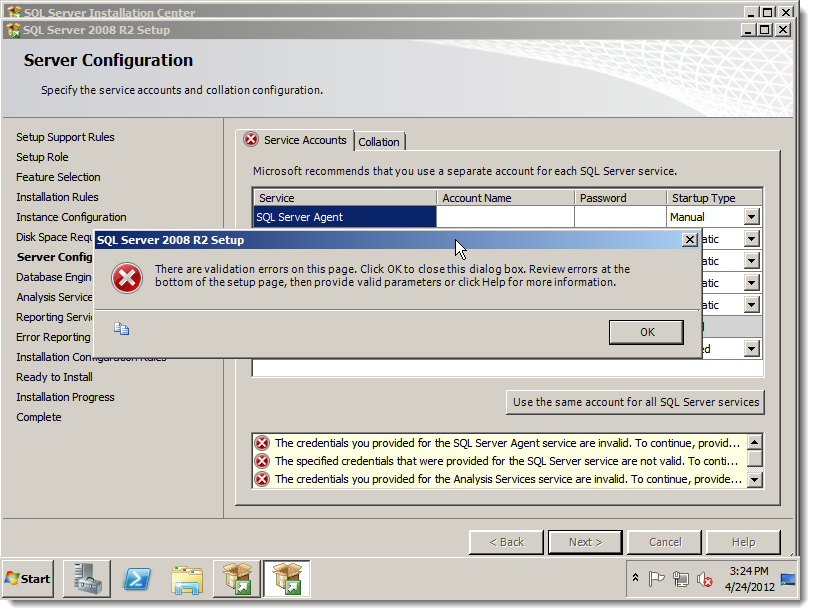This screenshot has height=615, width=815.
Task: Select the Service Accounts tab
Action: [296, 140]
